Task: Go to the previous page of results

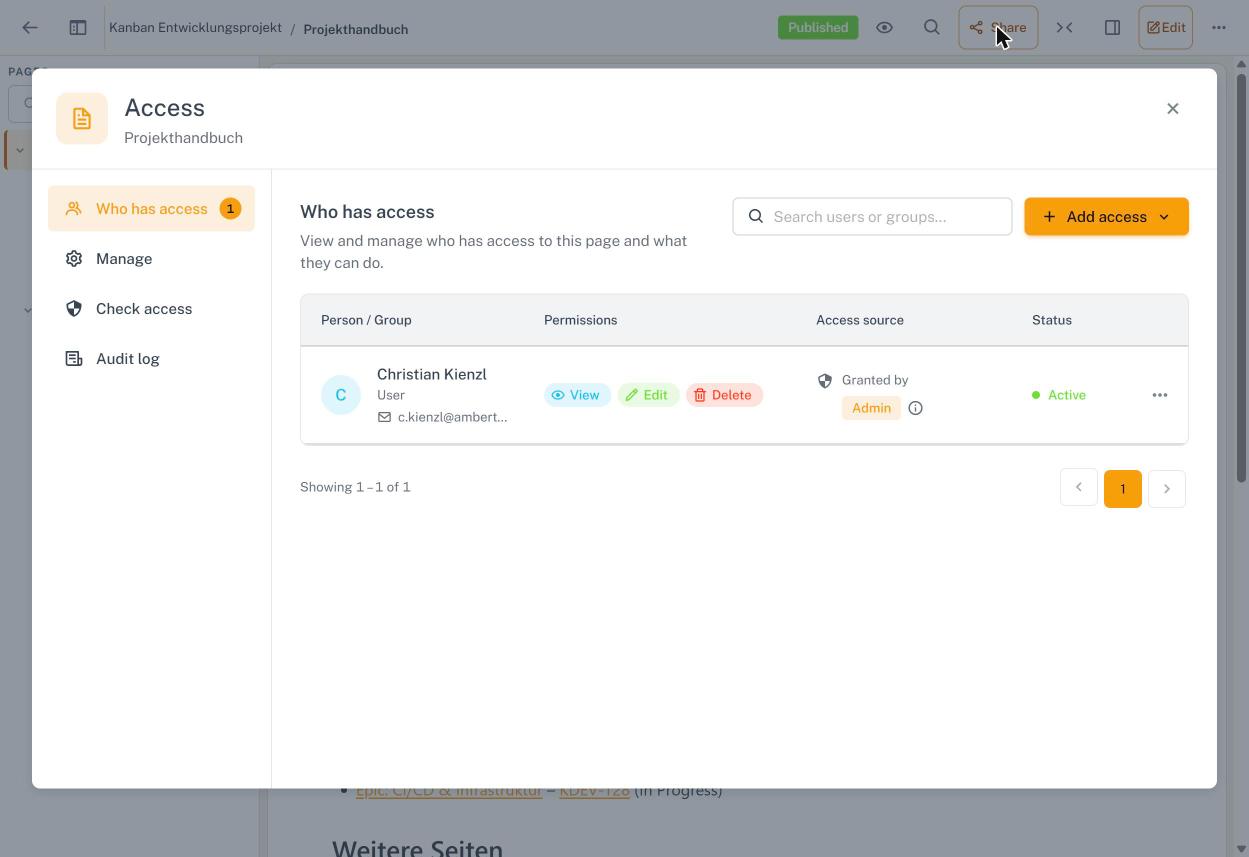Action: click(x=1079, y=488)
